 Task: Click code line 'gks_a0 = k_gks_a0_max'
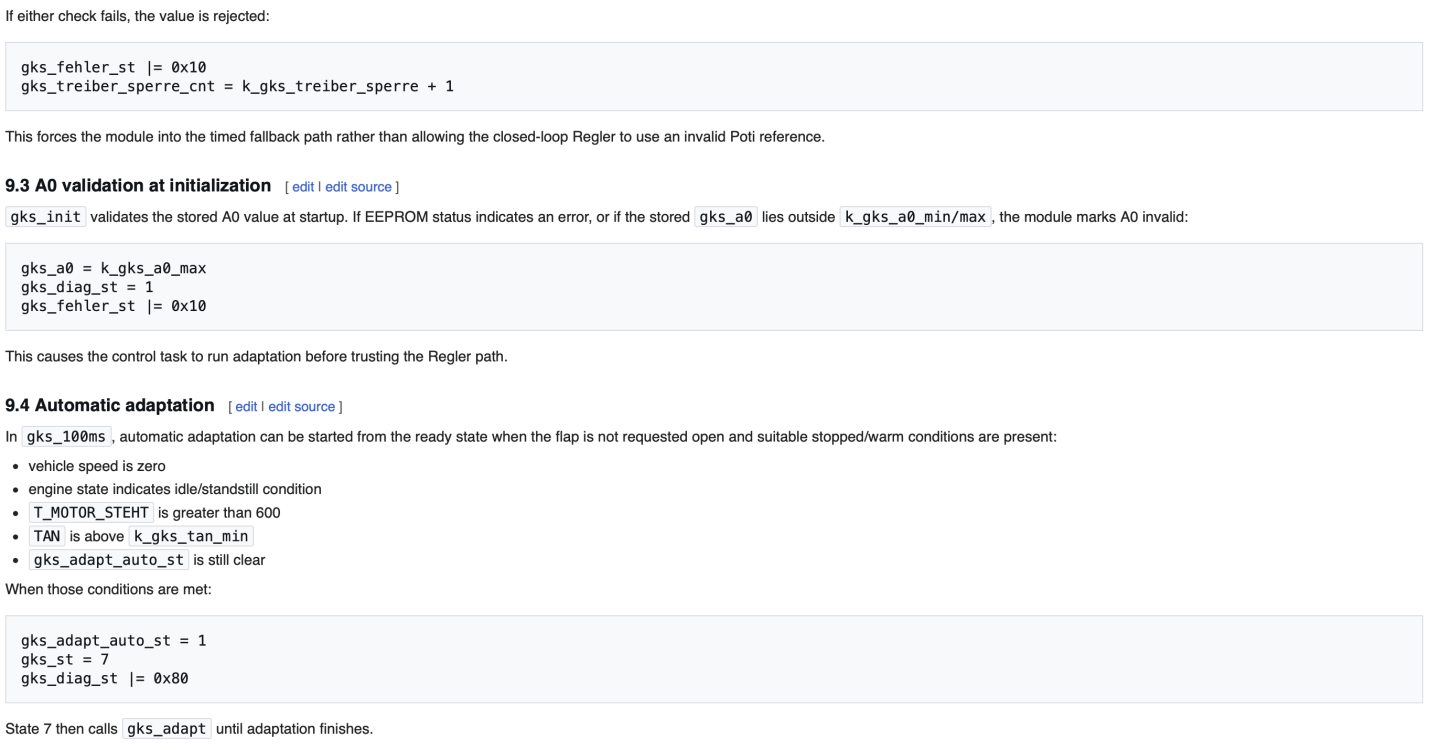tap(113, 269)
